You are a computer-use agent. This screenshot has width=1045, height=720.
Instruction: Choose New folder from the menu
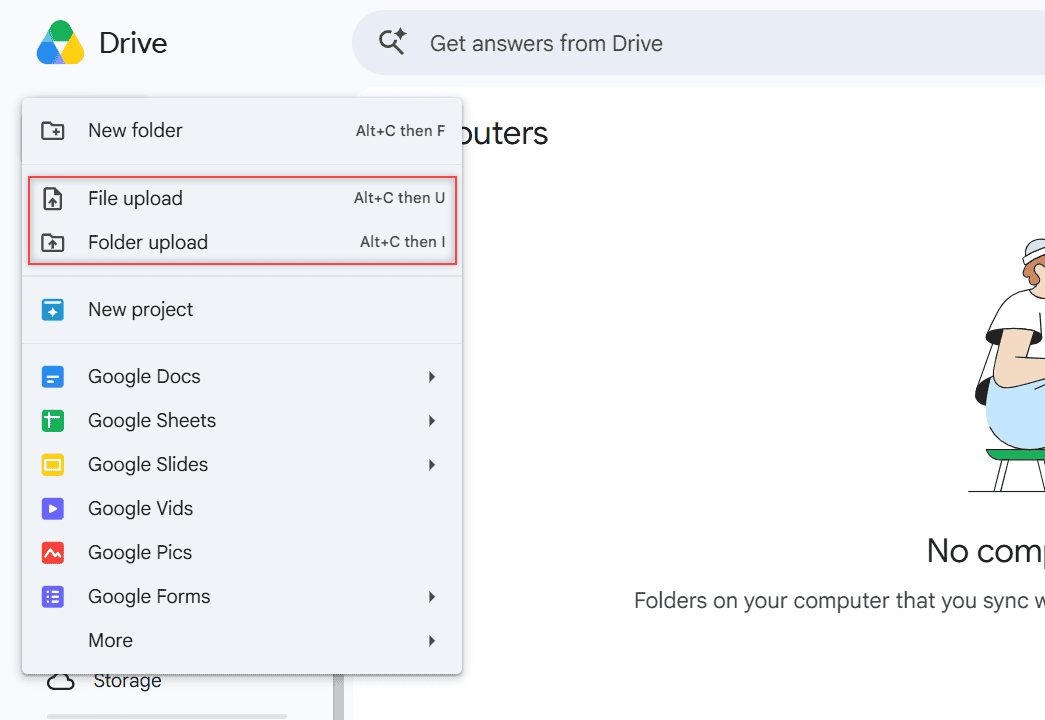point(242,131)
